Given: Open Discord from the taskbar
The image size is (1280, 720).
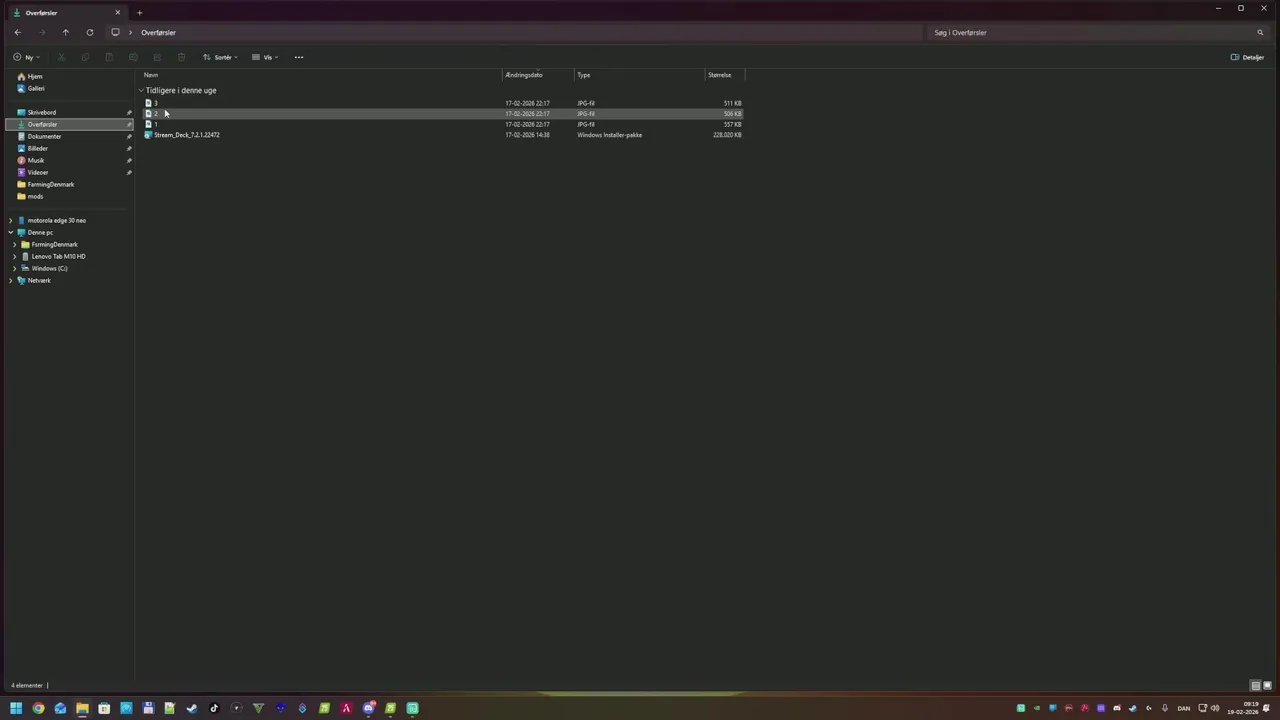Looking at the screenshot, I should click(x=368, y=708).
